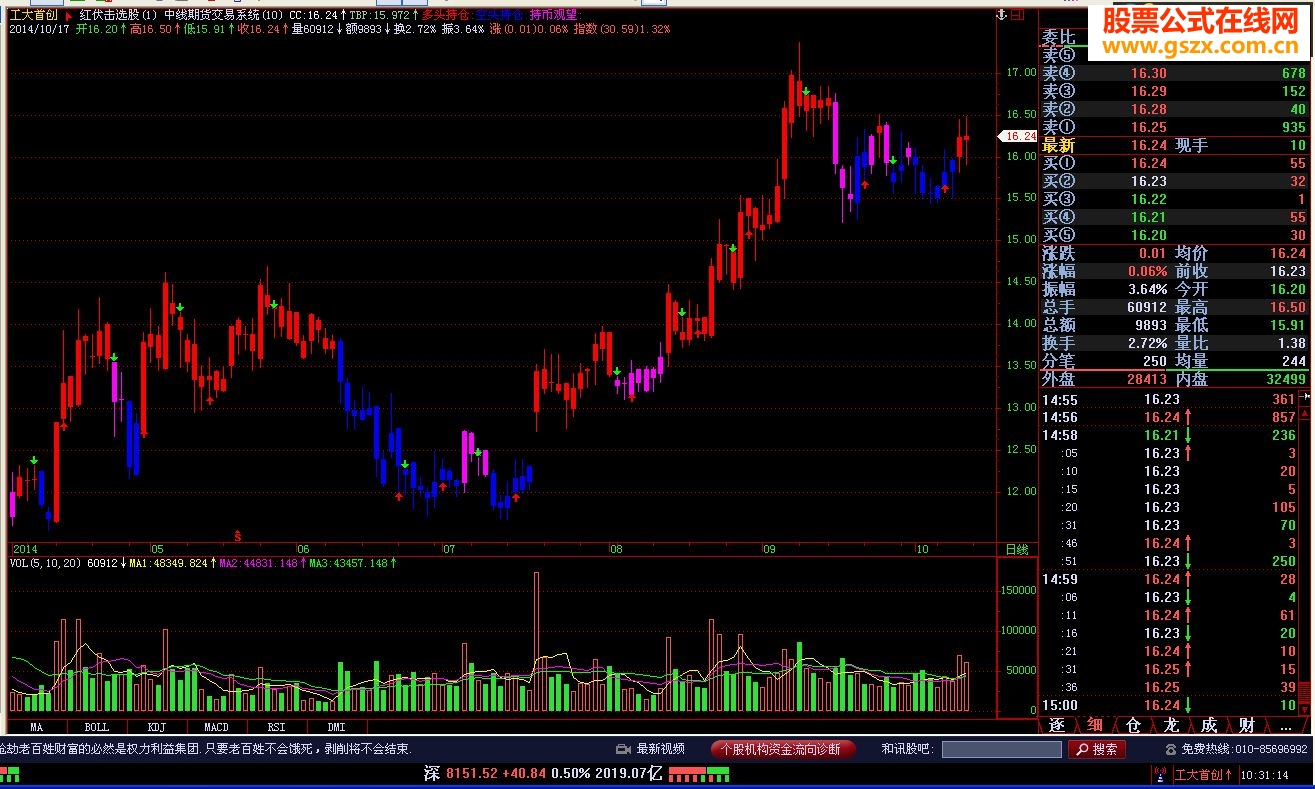Click the 涨跌 value 0.01
This screenshot has width=1315, height=789.
1152,253
